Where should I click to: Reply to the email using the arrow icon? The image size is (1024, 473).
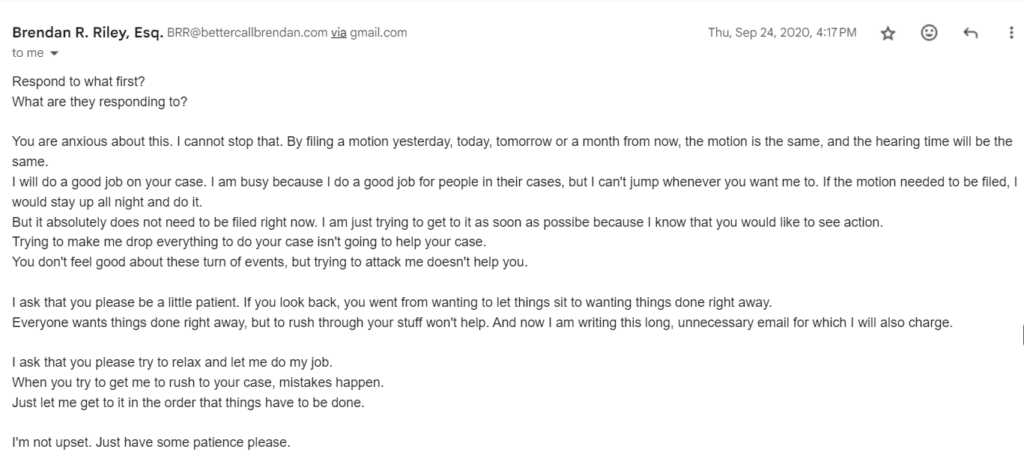pyautogui.click(x=970, y=33)
